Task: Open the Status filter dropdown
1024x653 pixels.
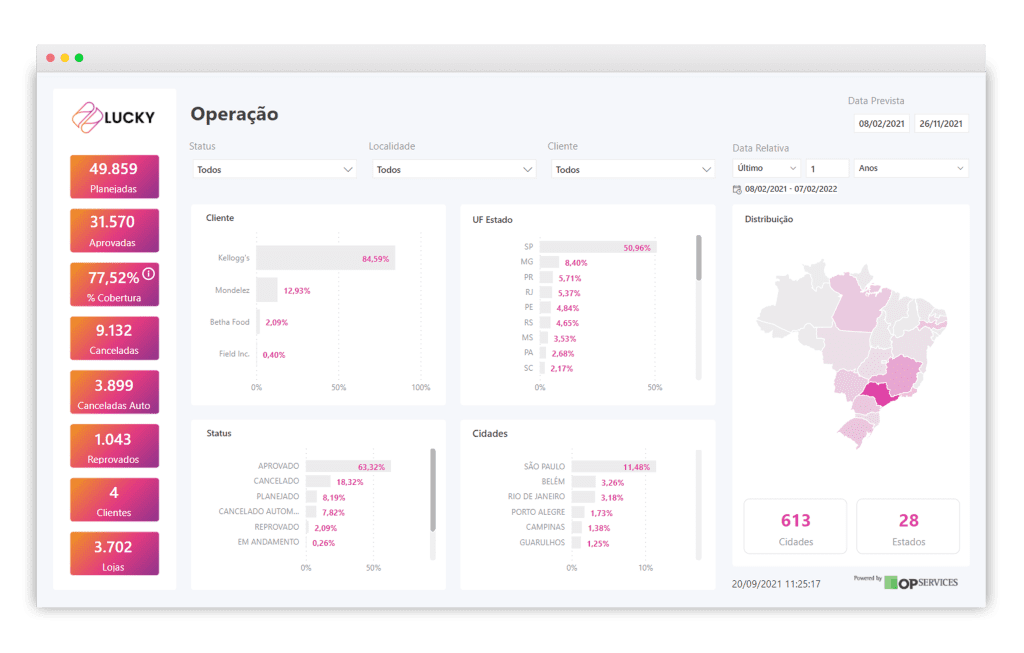Action: (273, 169)
